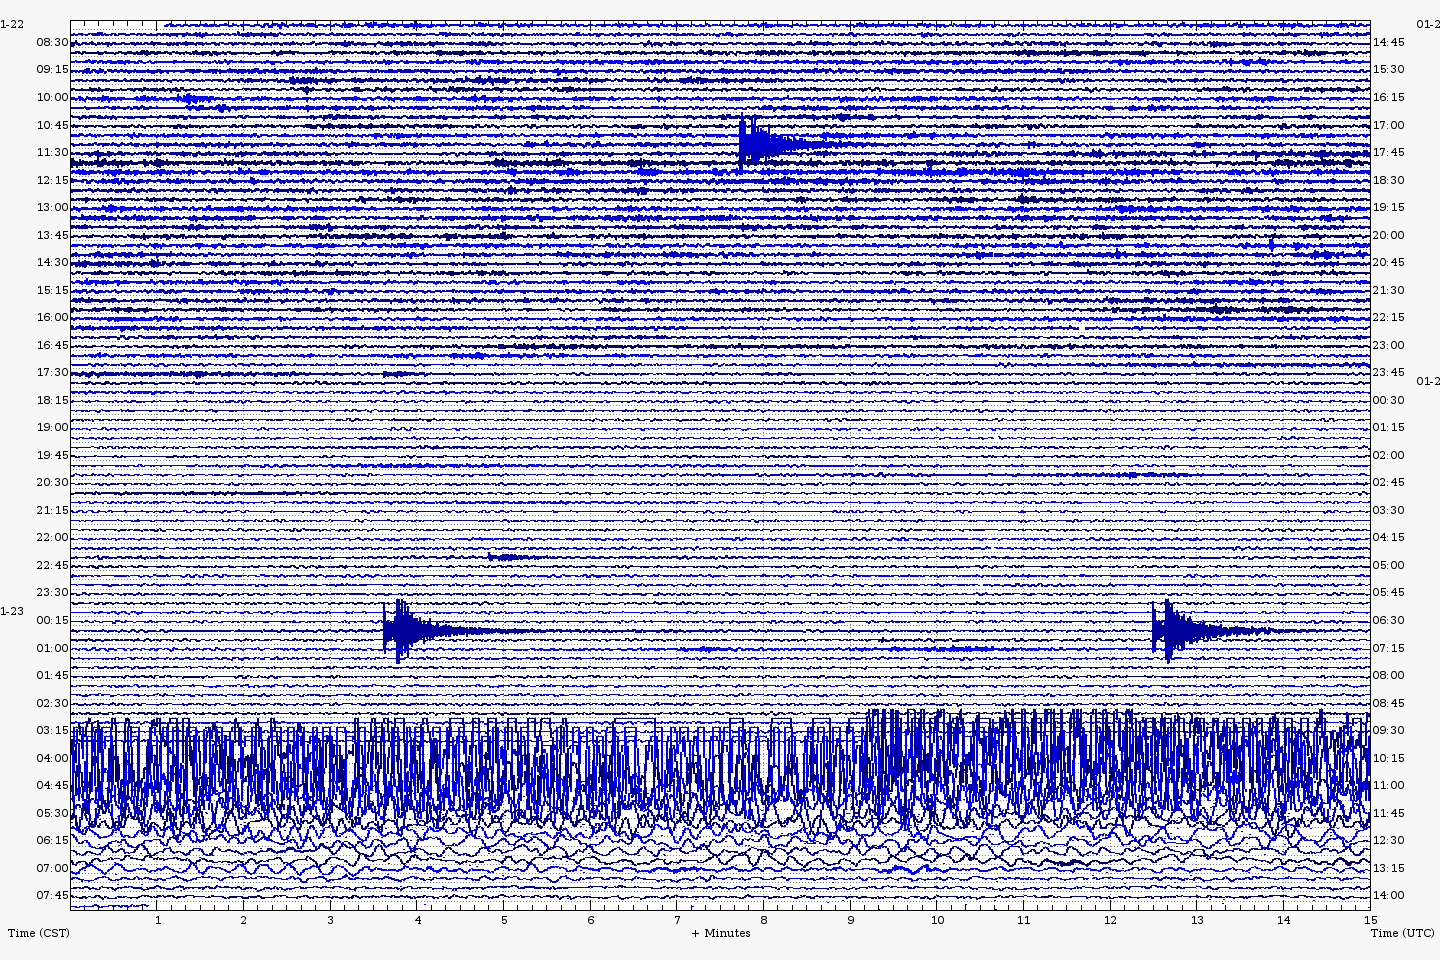Screen dimensions: 1440x960
Task: Click the Time (UTC) axis label
Action: pyautogui.click(x=1402, y=933)
